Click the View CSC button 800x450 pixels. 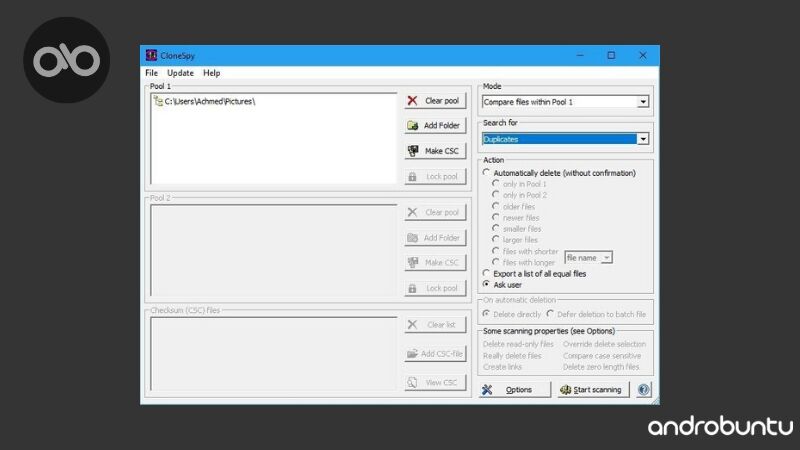coord(435,383)
